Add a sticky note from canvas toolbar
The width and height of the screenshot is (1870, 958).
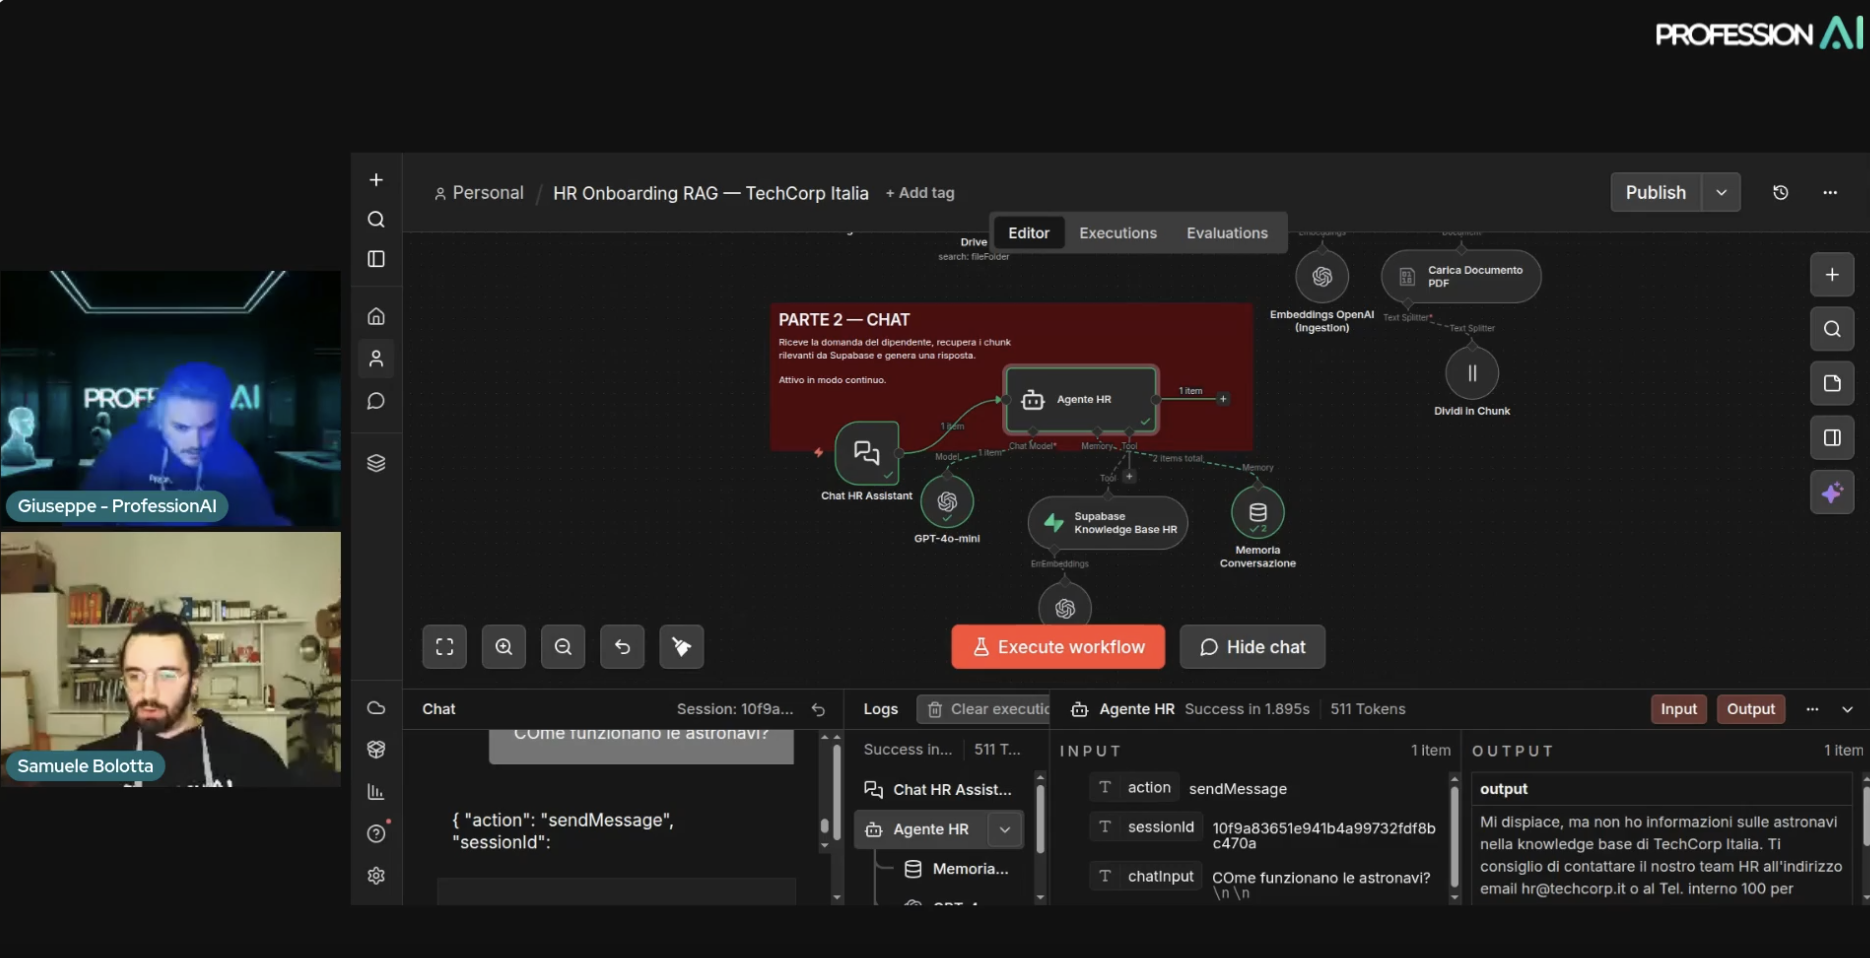click(1832, 383)
